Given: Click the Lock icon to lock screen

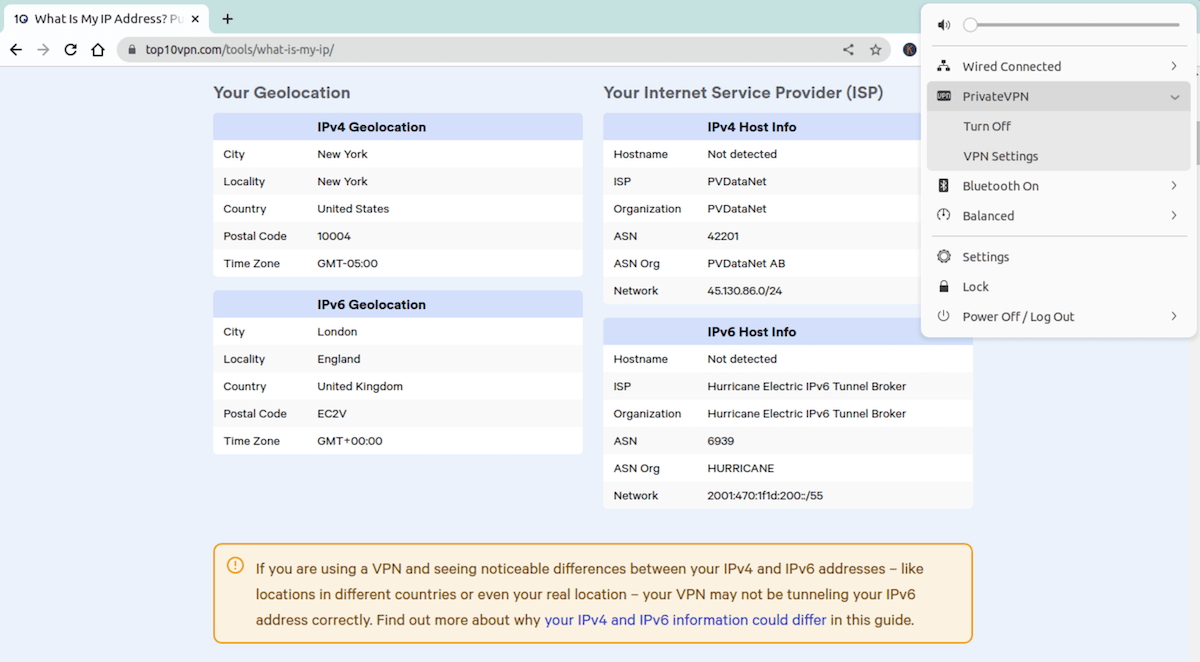Looking at the screenshot, I should click(x=943, y=286).
